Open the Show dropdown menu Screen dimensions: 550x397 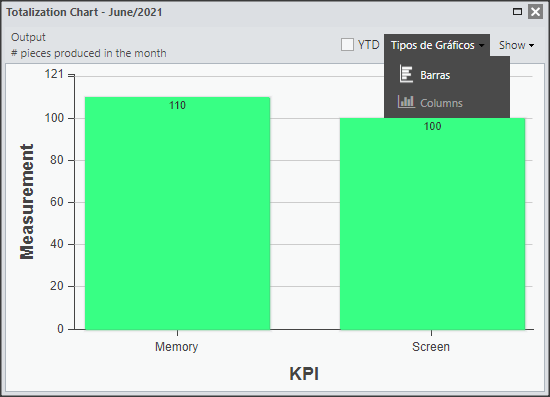(x=516, y=45)
